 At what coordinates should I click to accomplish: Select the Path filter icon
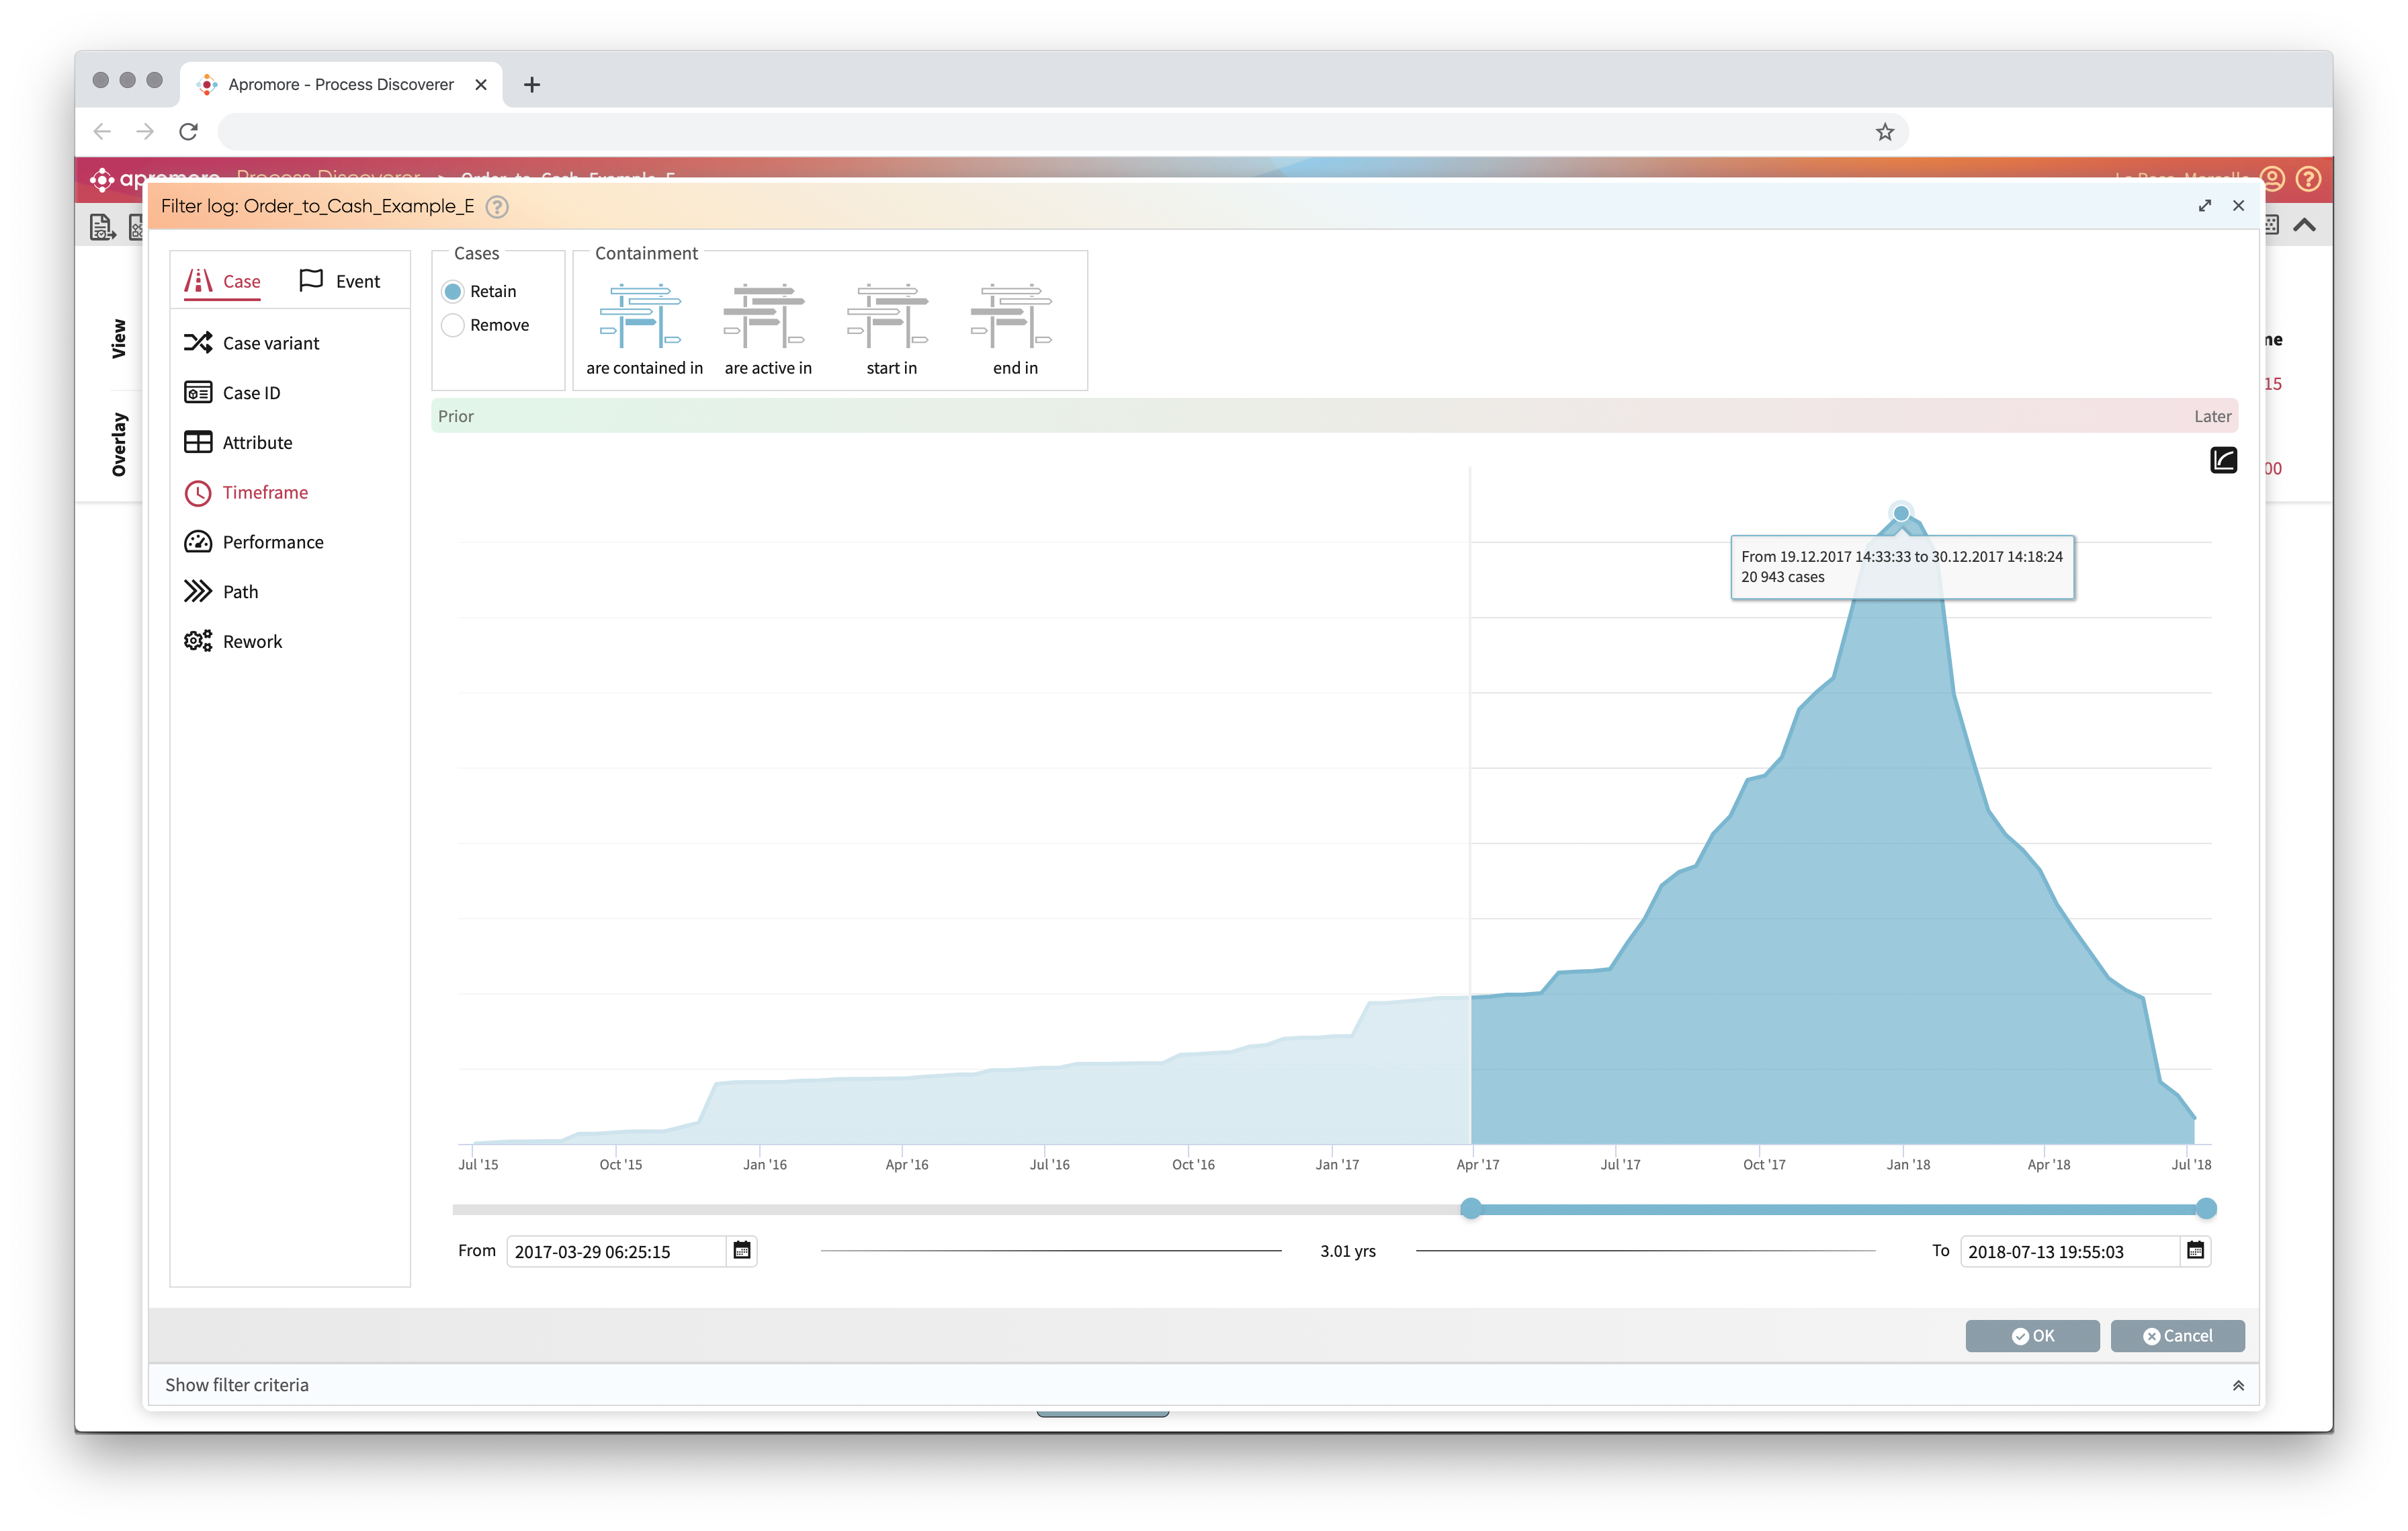click(198, 590)
